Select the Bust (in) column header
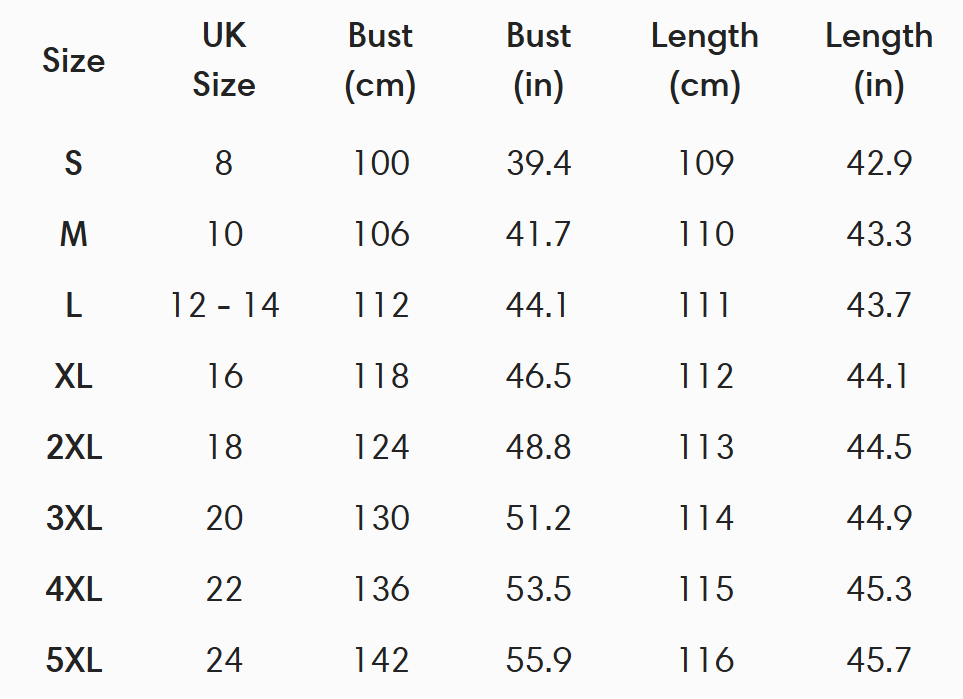Image resolution: width=963 pixels, height=699 pixels. click(x=538, y=61)
